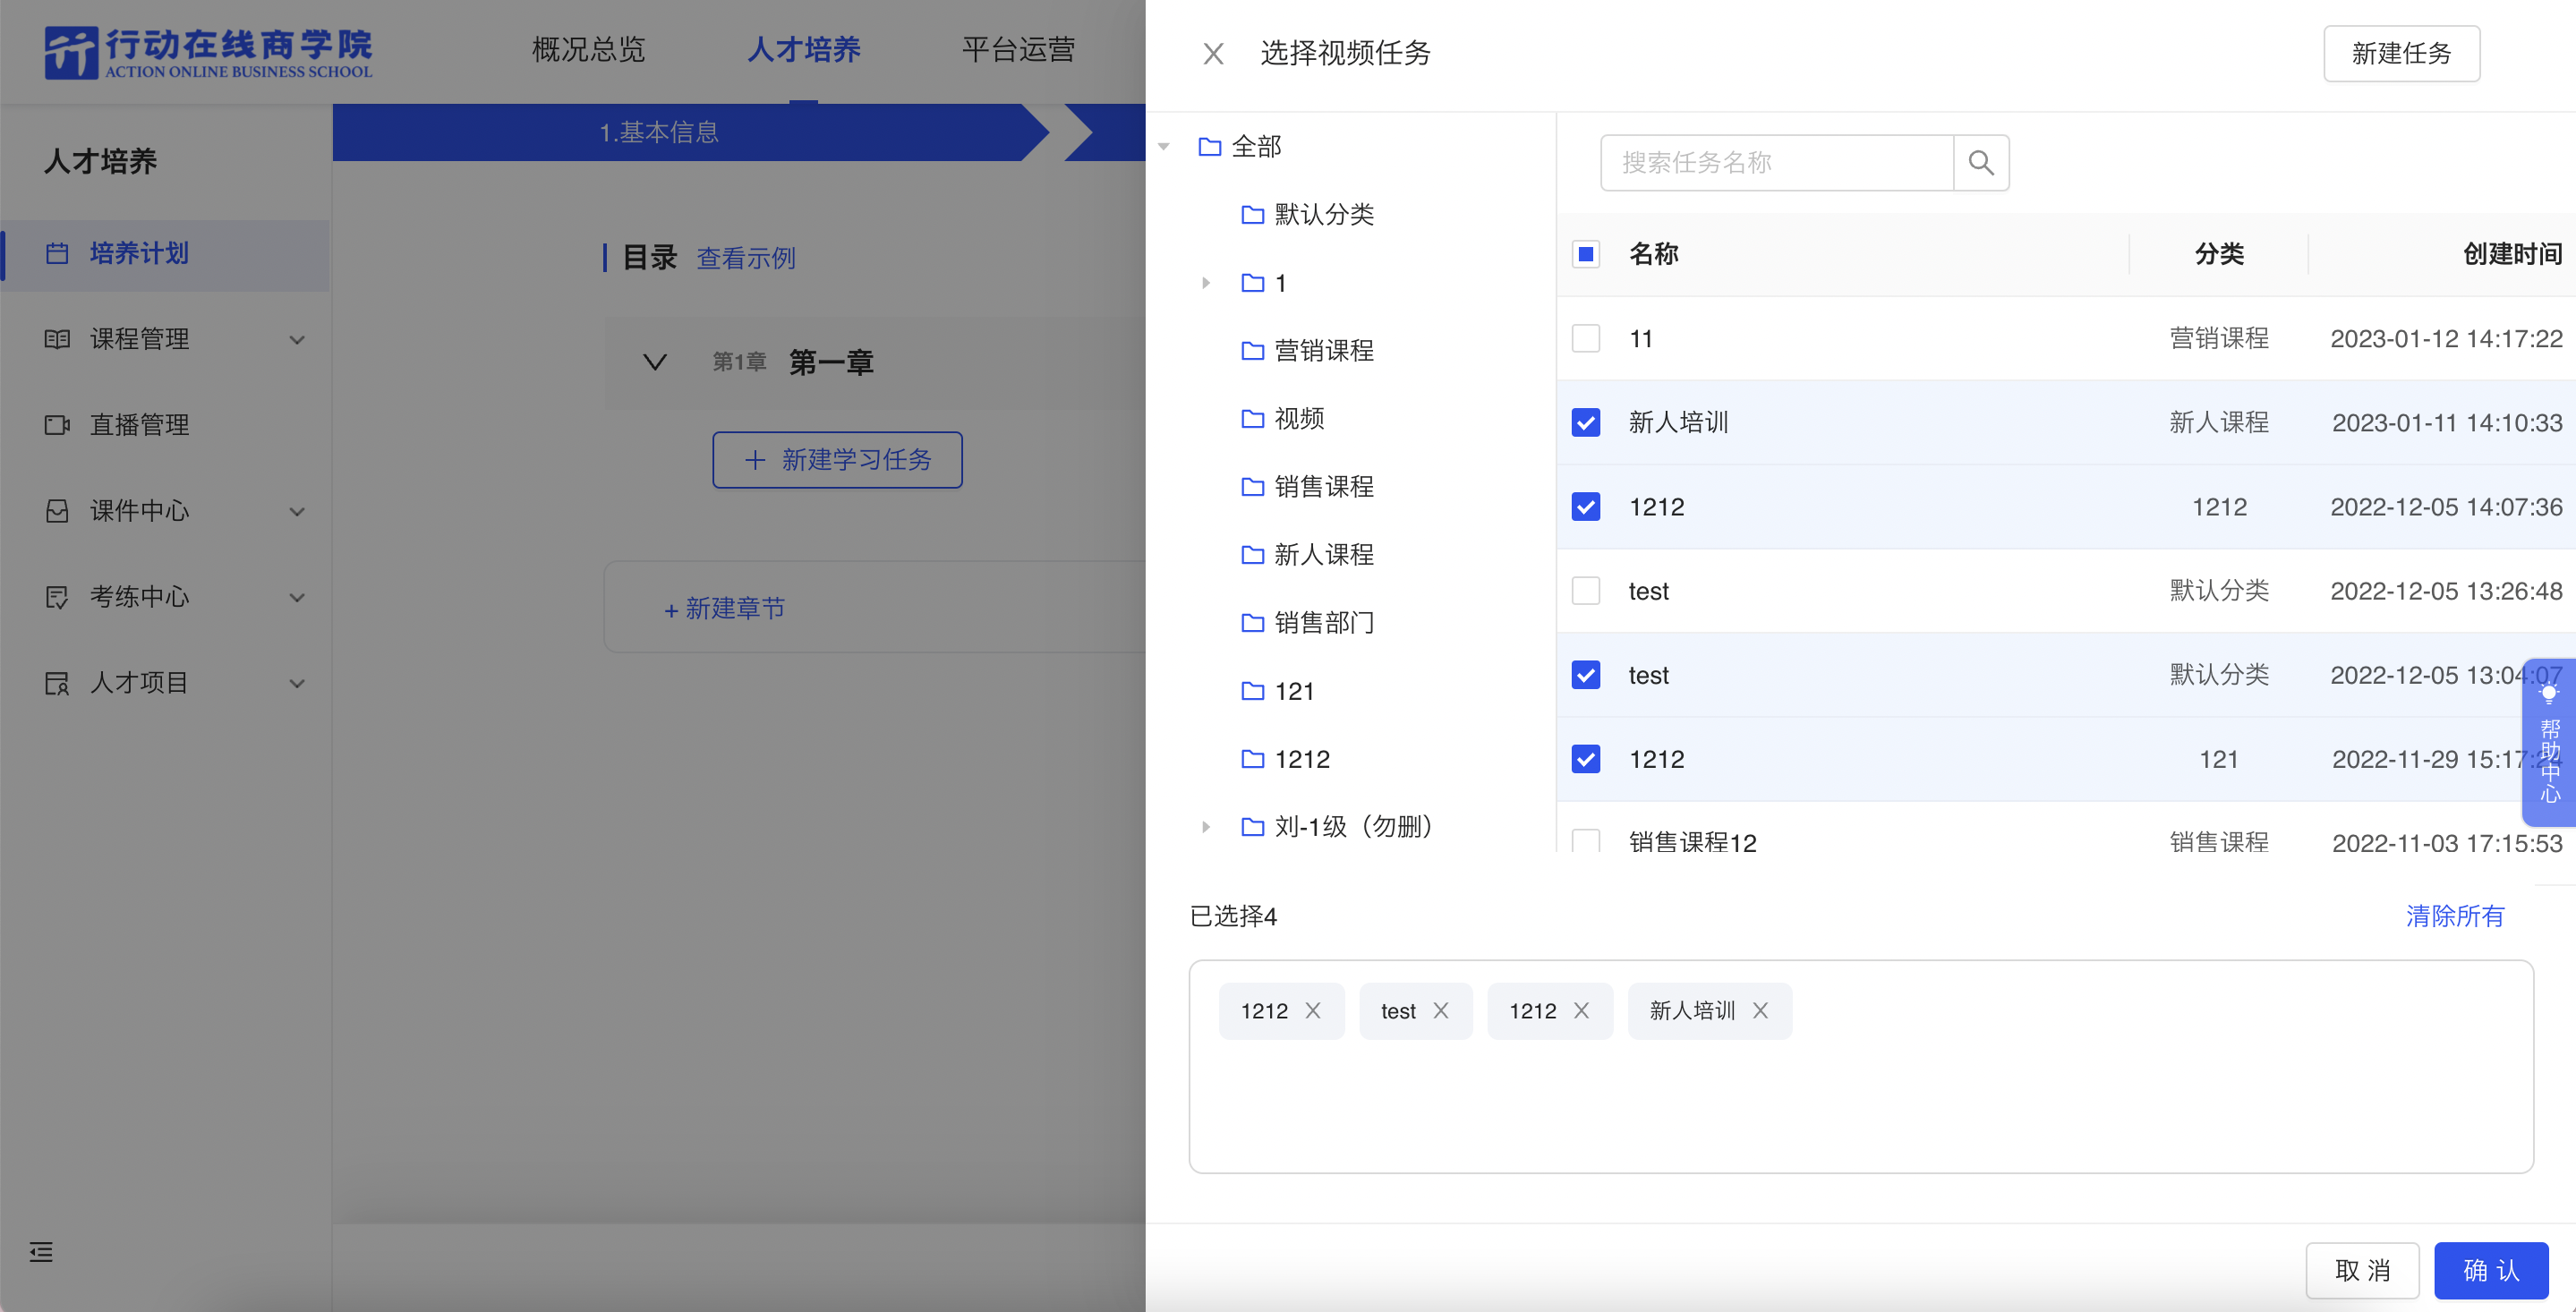Open the 帮助中心 help widget
Image resolution: width=2576 pixels, height=1312 pixels.
click(x=2549, y=742)
